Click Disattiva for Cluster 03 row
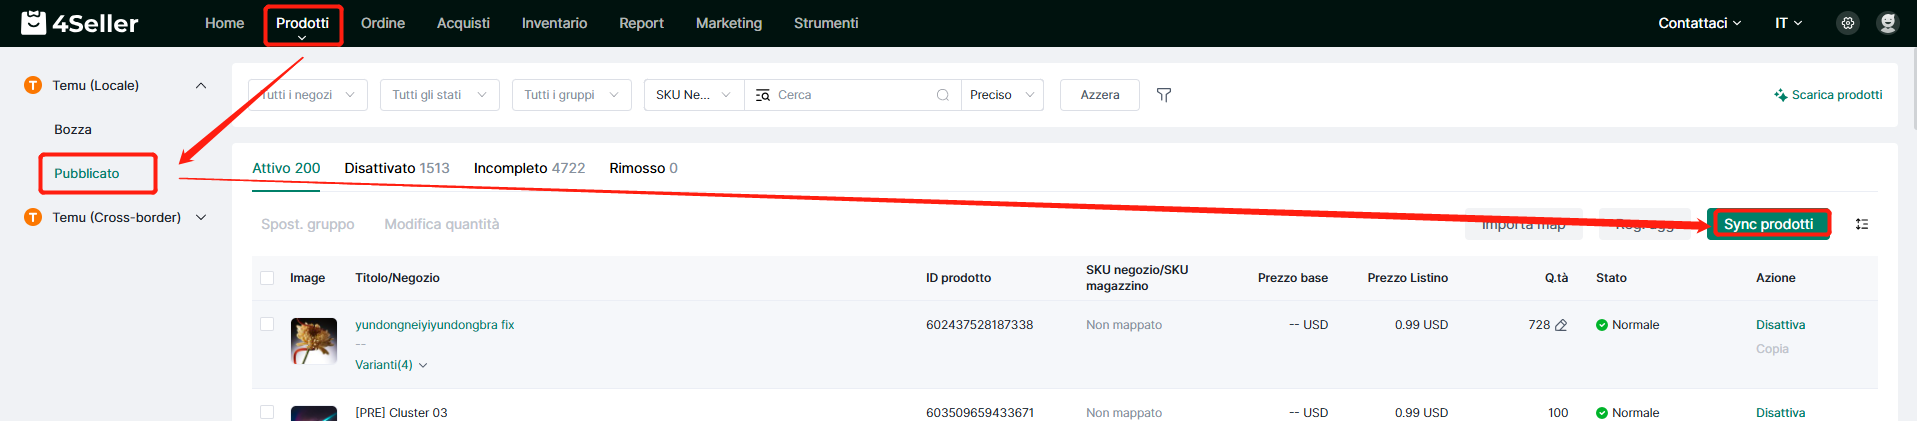Viewport: 1917px width, 421px height. [x=1780, y=413]
